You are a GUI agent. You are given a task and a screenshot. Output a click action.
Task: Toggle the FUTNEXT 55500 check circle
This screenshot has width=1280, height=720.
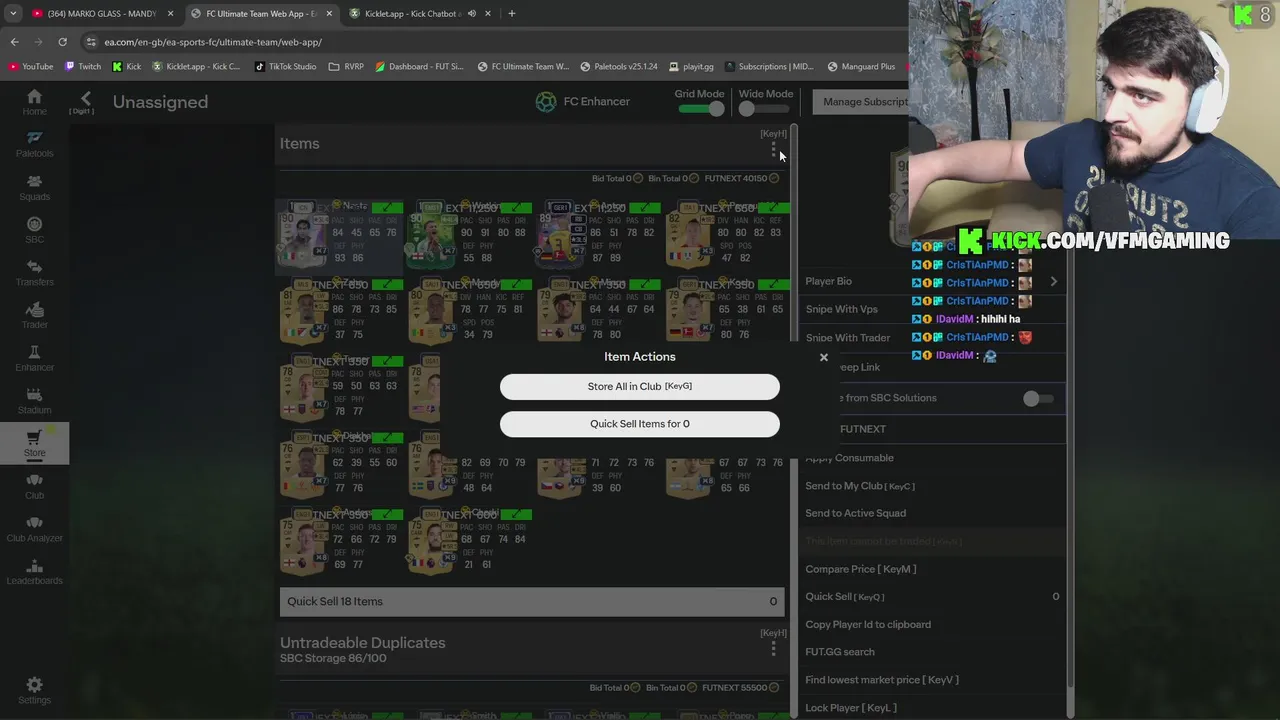click(x=774, y=688)
